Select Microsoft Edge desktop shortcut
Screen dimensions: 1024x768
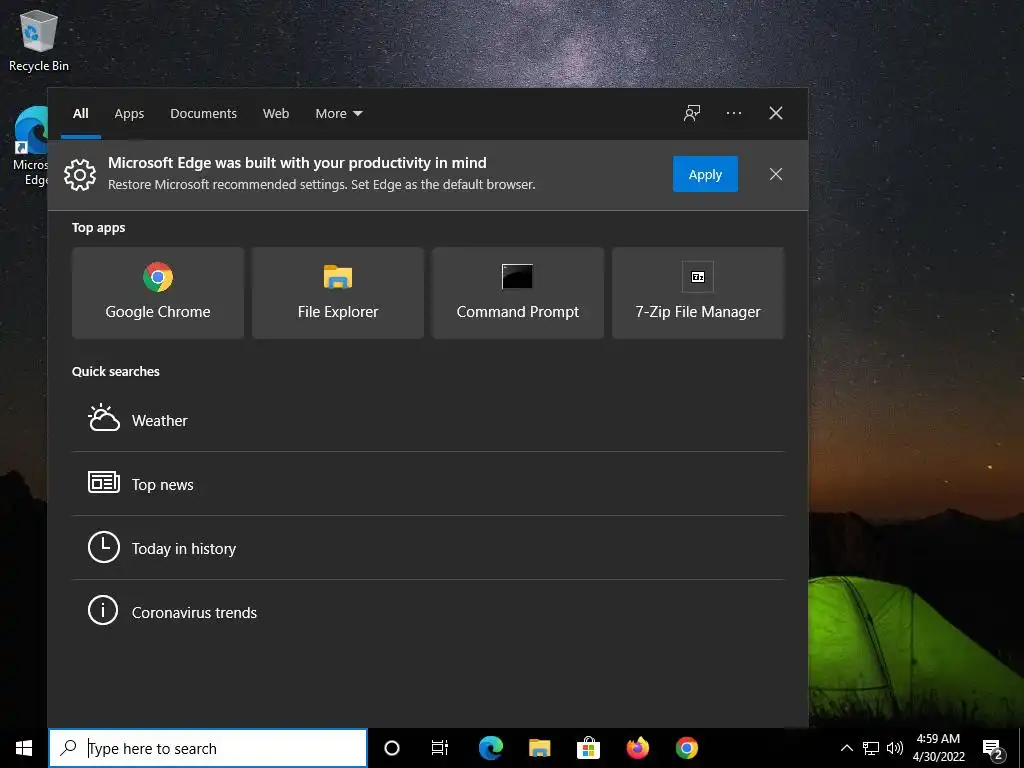point(30,147)
